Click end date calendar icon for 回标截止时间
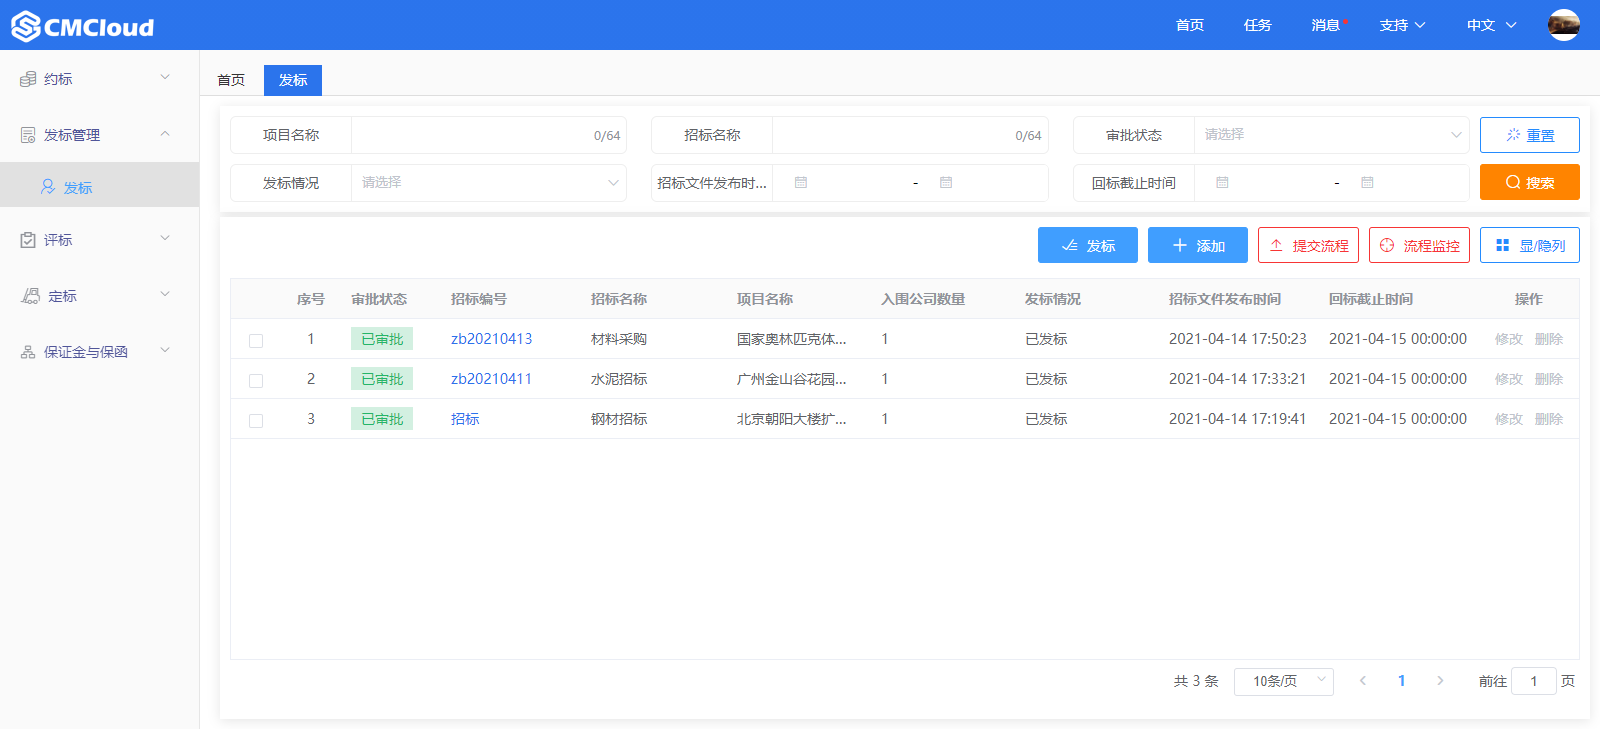 tap(1367, 183)
